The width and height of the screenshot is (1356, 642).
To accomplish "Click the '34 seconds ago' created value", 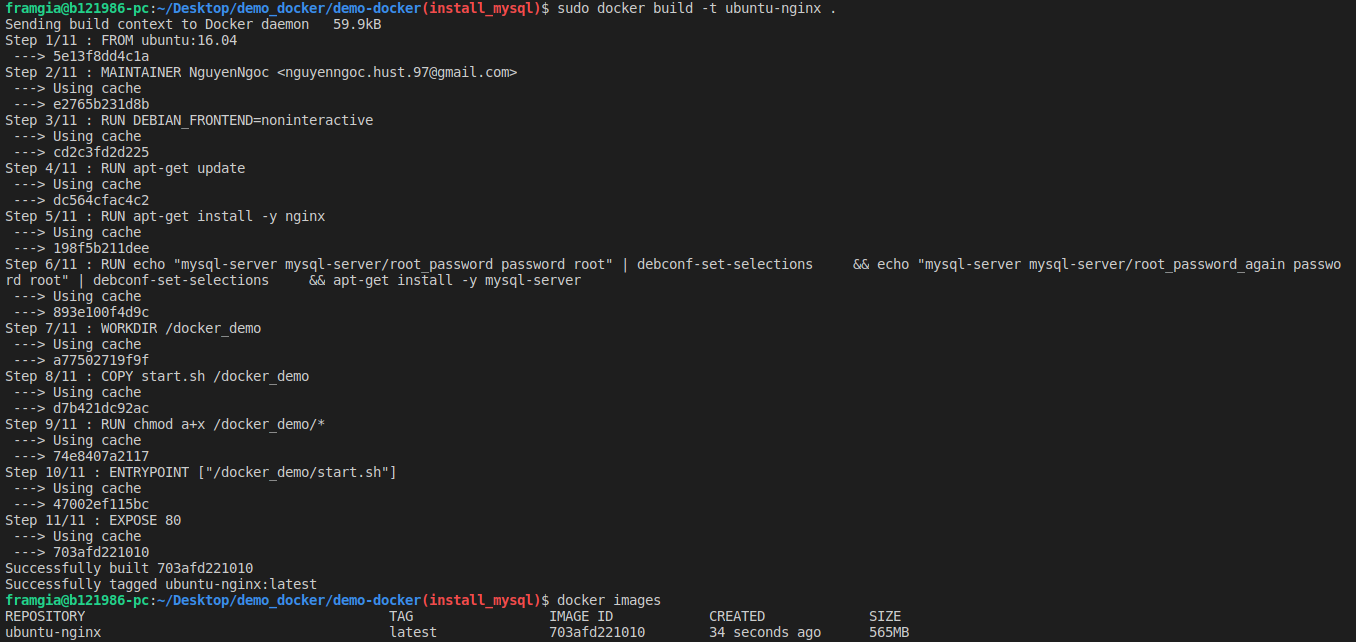I will pos(765,632).
